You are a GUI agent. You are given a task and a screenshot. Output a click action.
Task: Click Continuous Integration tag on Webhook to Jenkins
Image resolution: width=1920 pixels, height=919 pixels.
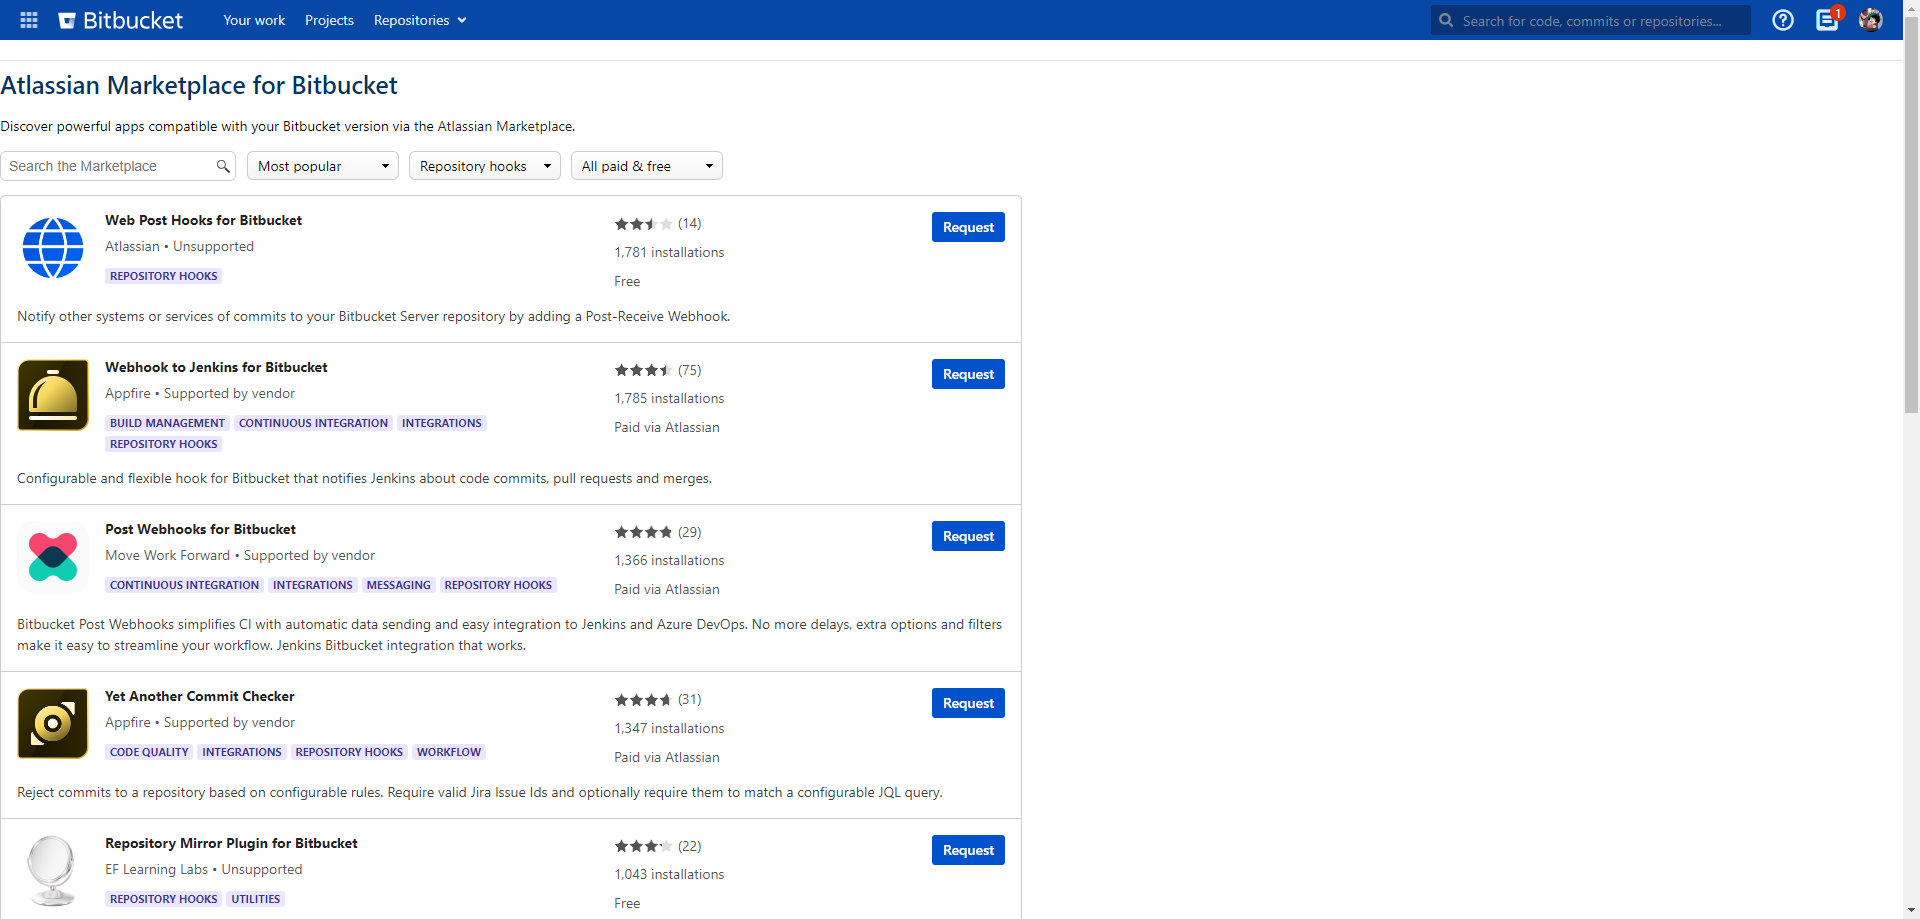[x=313, y=423]
